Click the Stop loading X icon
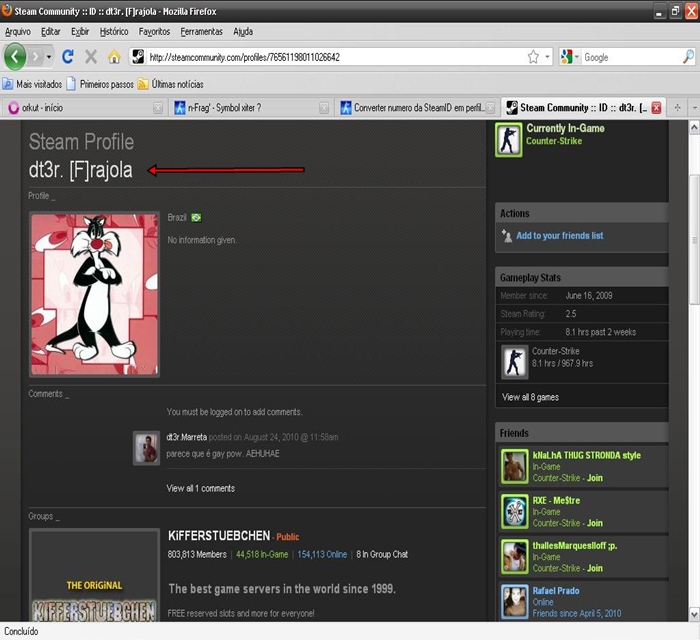The width and height of the screenshot is (700, 640). 91,57
